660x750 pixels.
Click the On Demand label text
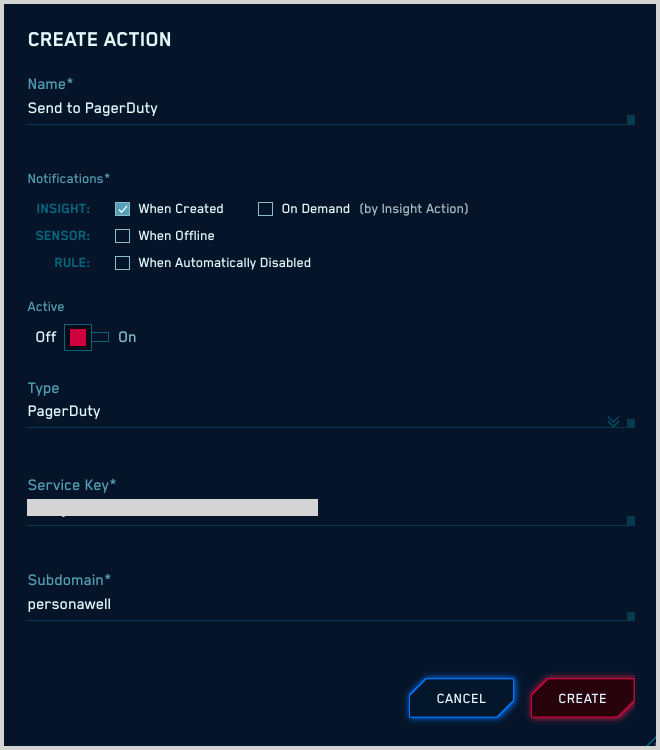pos(316,209)
